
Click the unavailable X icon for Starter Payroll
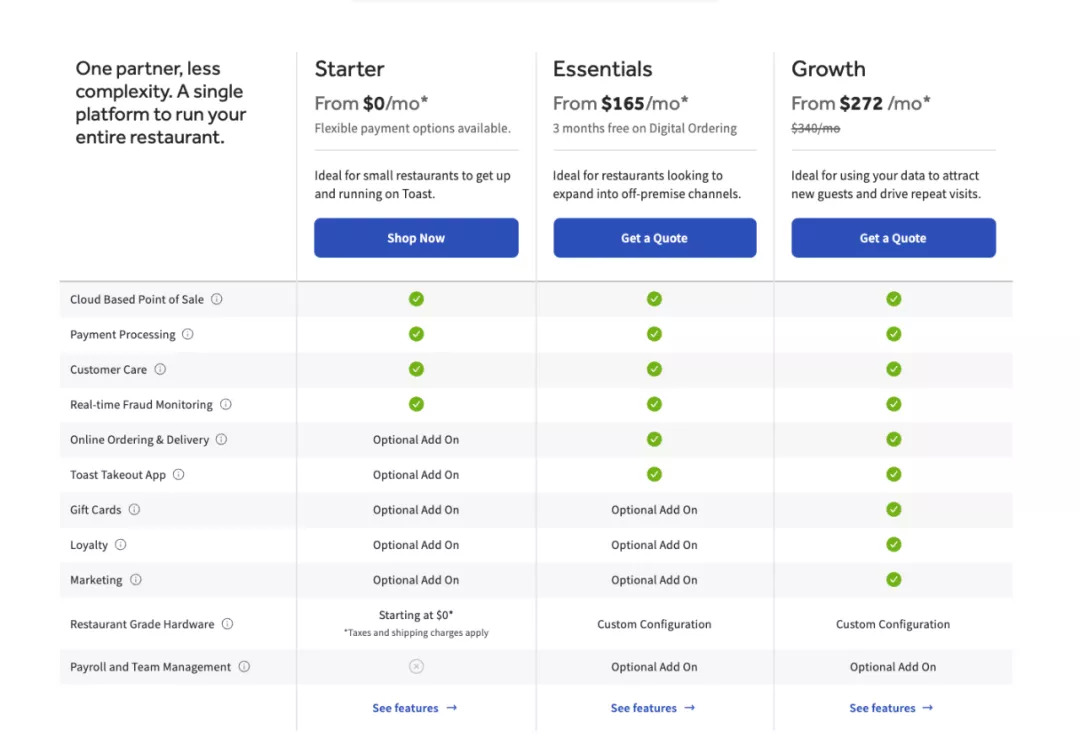point(416,667)
